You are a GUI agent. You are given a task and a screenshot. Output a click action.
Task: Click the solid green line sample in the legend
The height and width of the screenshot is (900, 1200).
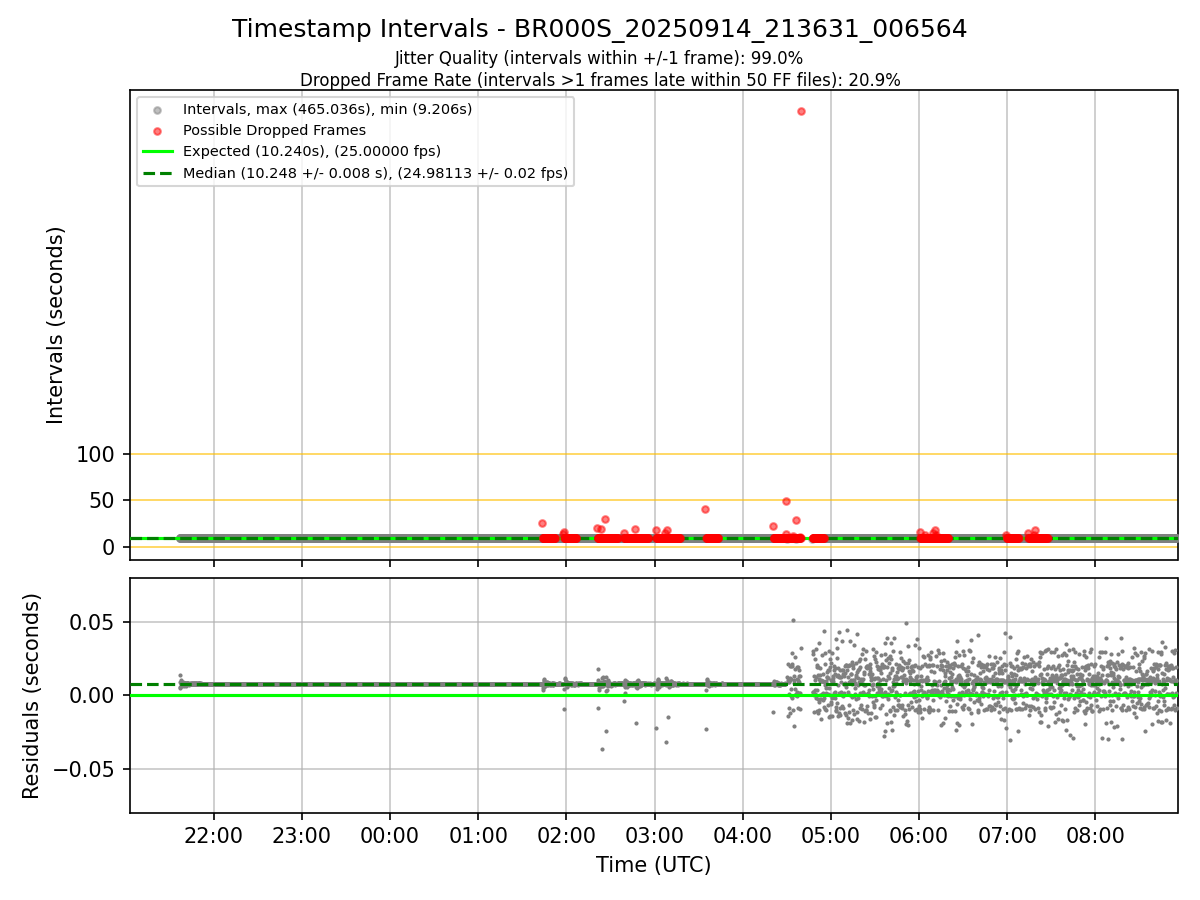157,152
